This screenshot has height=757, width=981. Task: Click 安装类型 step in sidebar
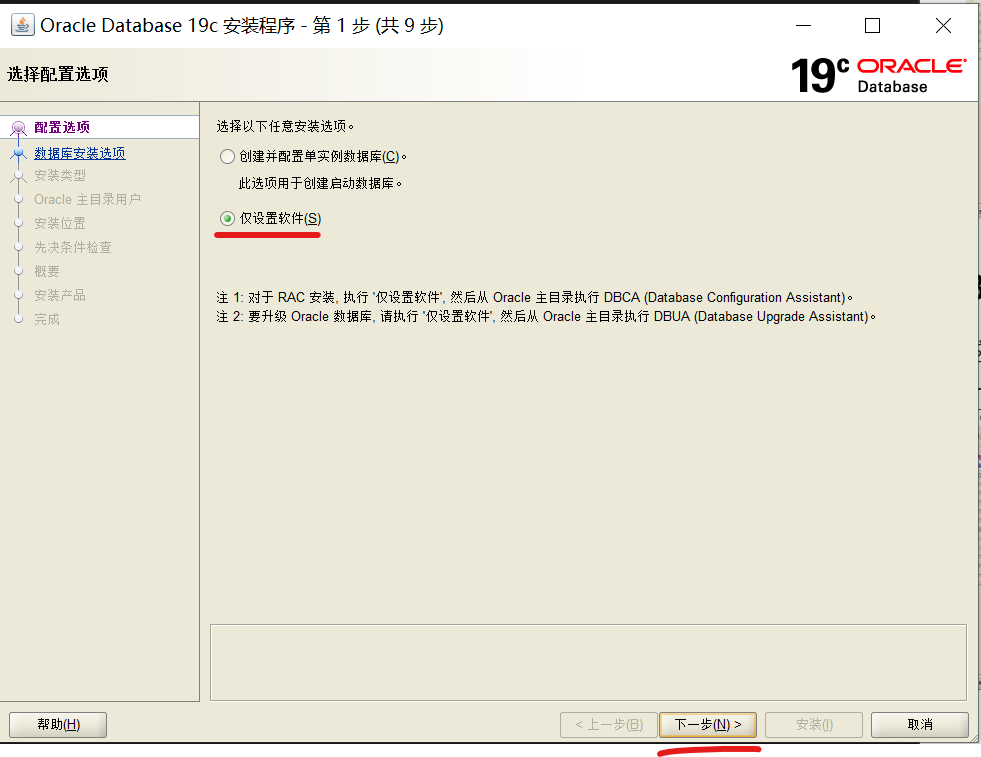[x=59, y=175]
